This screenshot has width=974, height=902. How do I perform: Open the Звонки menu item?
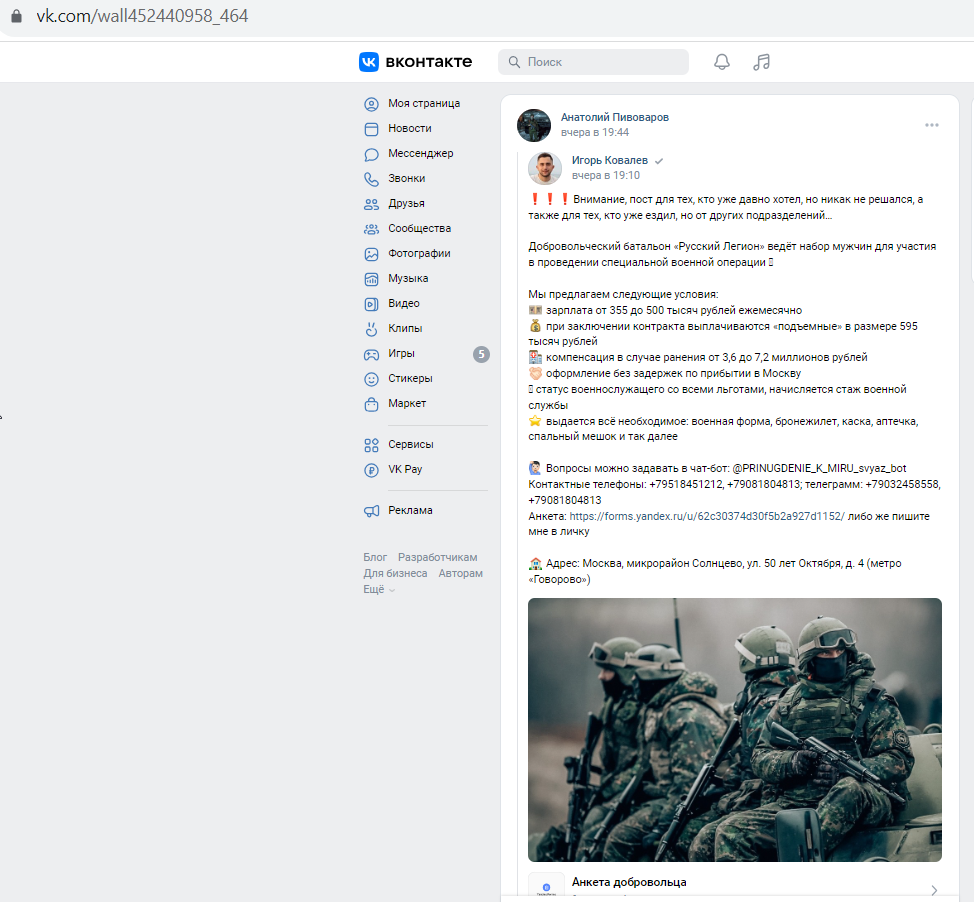(407, 178)
